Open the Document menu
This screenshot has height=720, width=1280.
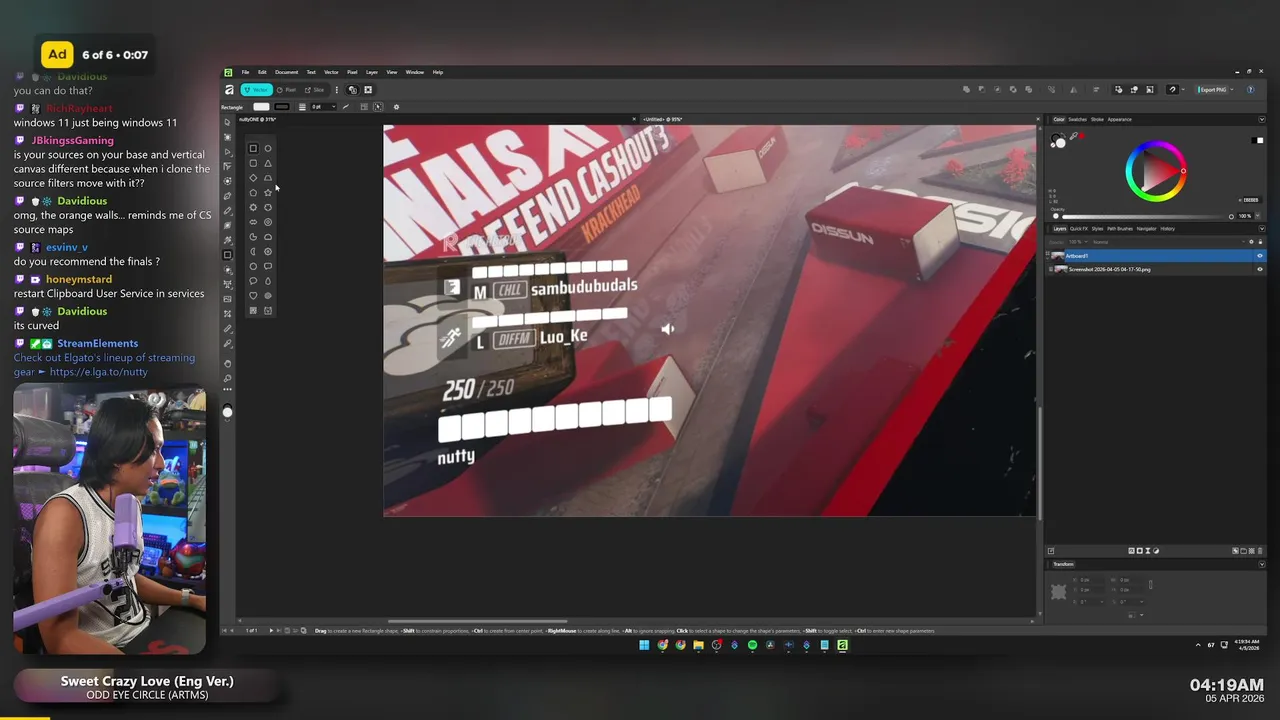(287, 72)
